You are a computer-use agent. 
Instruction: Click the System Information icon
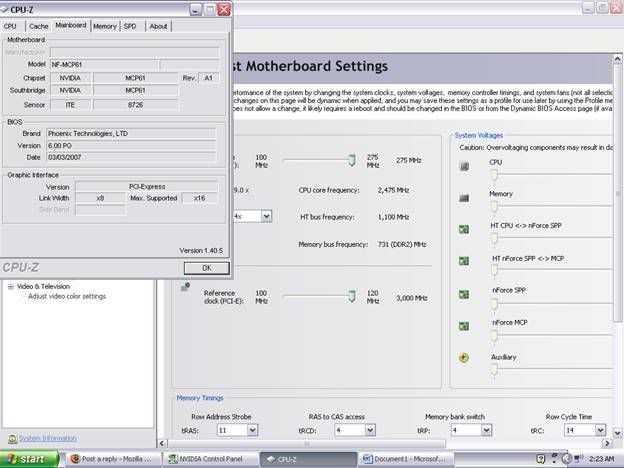[12, 439]
